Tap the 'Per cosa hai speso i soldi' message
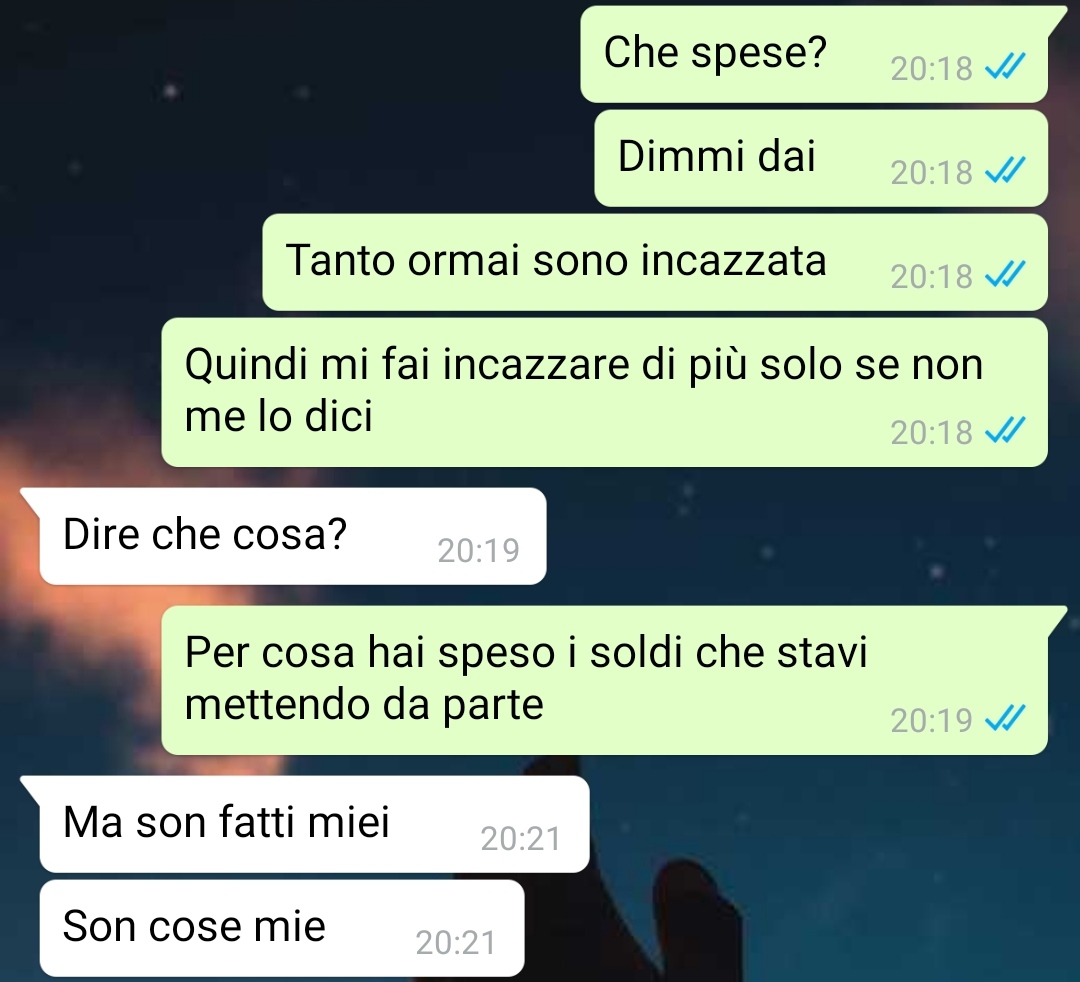Screen dimensions: 1080x982 point(605,680)
